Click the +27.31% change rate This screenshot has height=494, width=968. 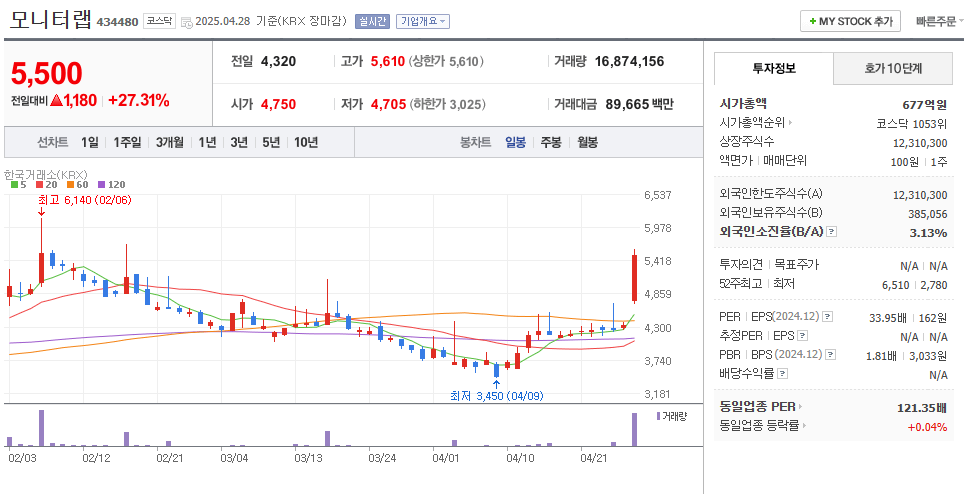pyautogui.click(x=139, y=101)
